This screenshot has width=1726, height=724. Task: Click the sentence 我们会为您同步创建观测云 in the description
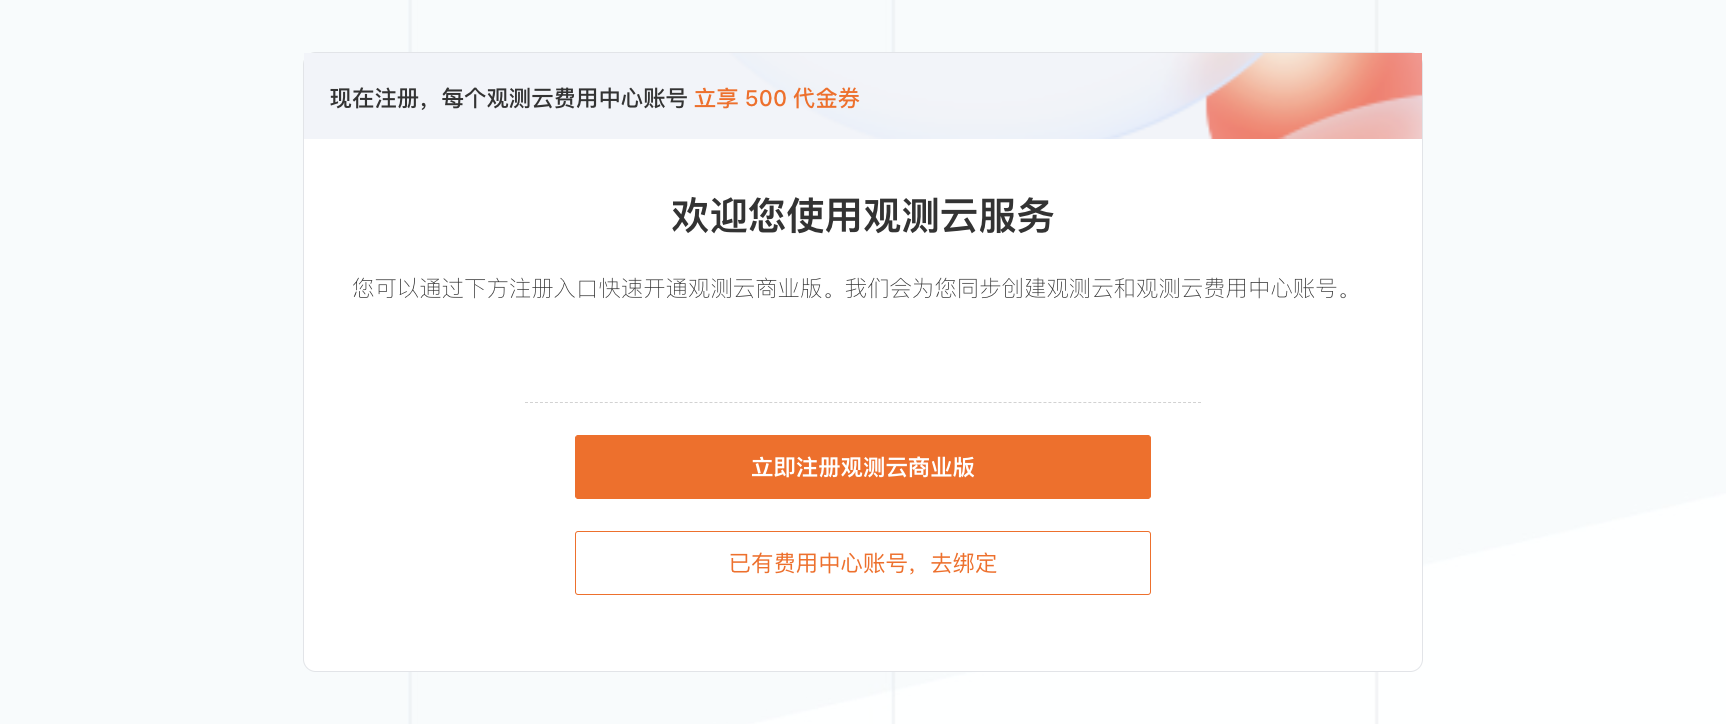(979, 289)
